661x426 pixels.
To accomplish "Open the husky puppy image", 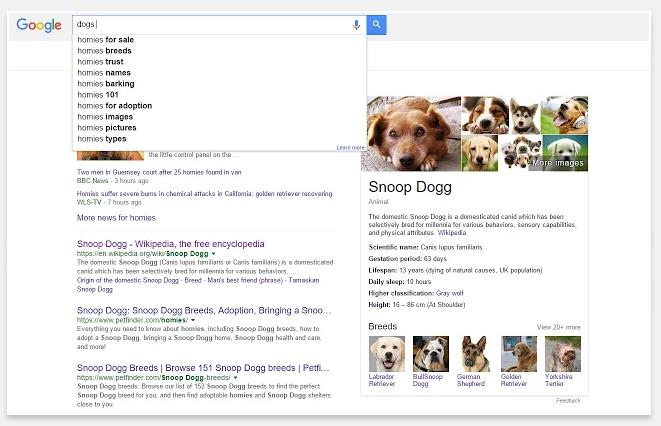I will (525, 115).
